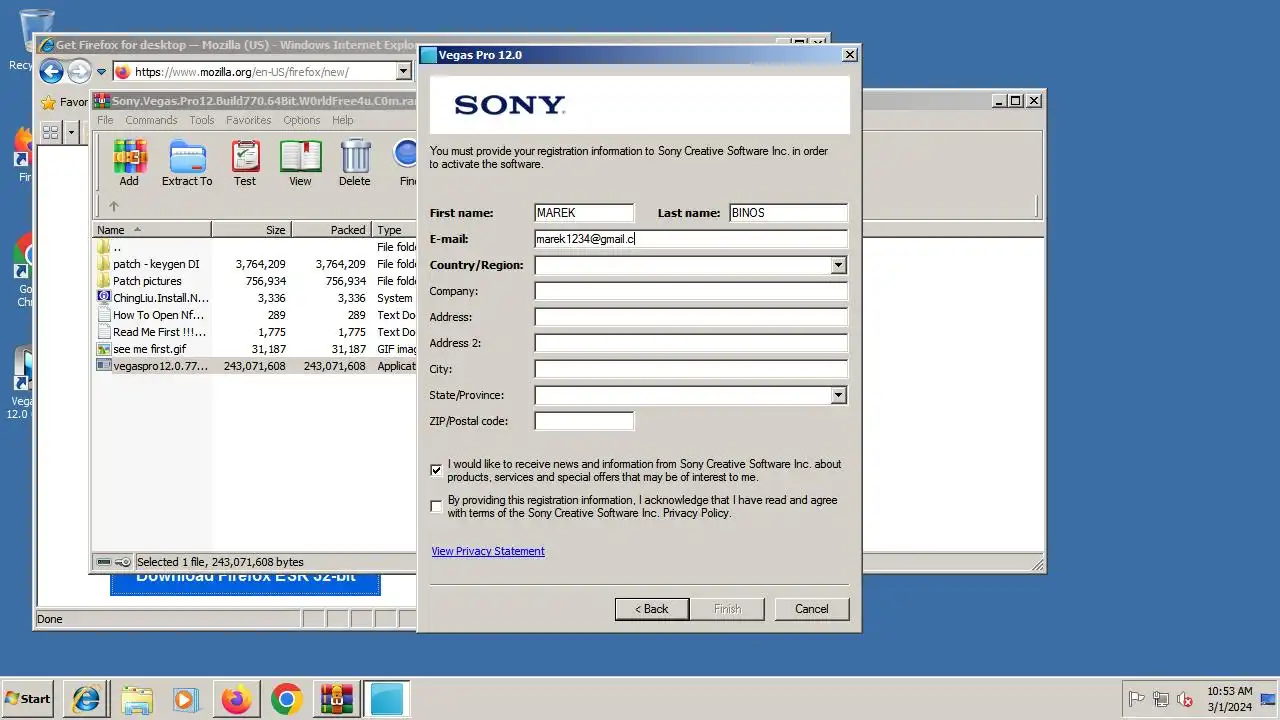Viewport: 1280px width, 720px height.
Task: Open the WinRAR Favorites menu
Action: coord(248,120)
